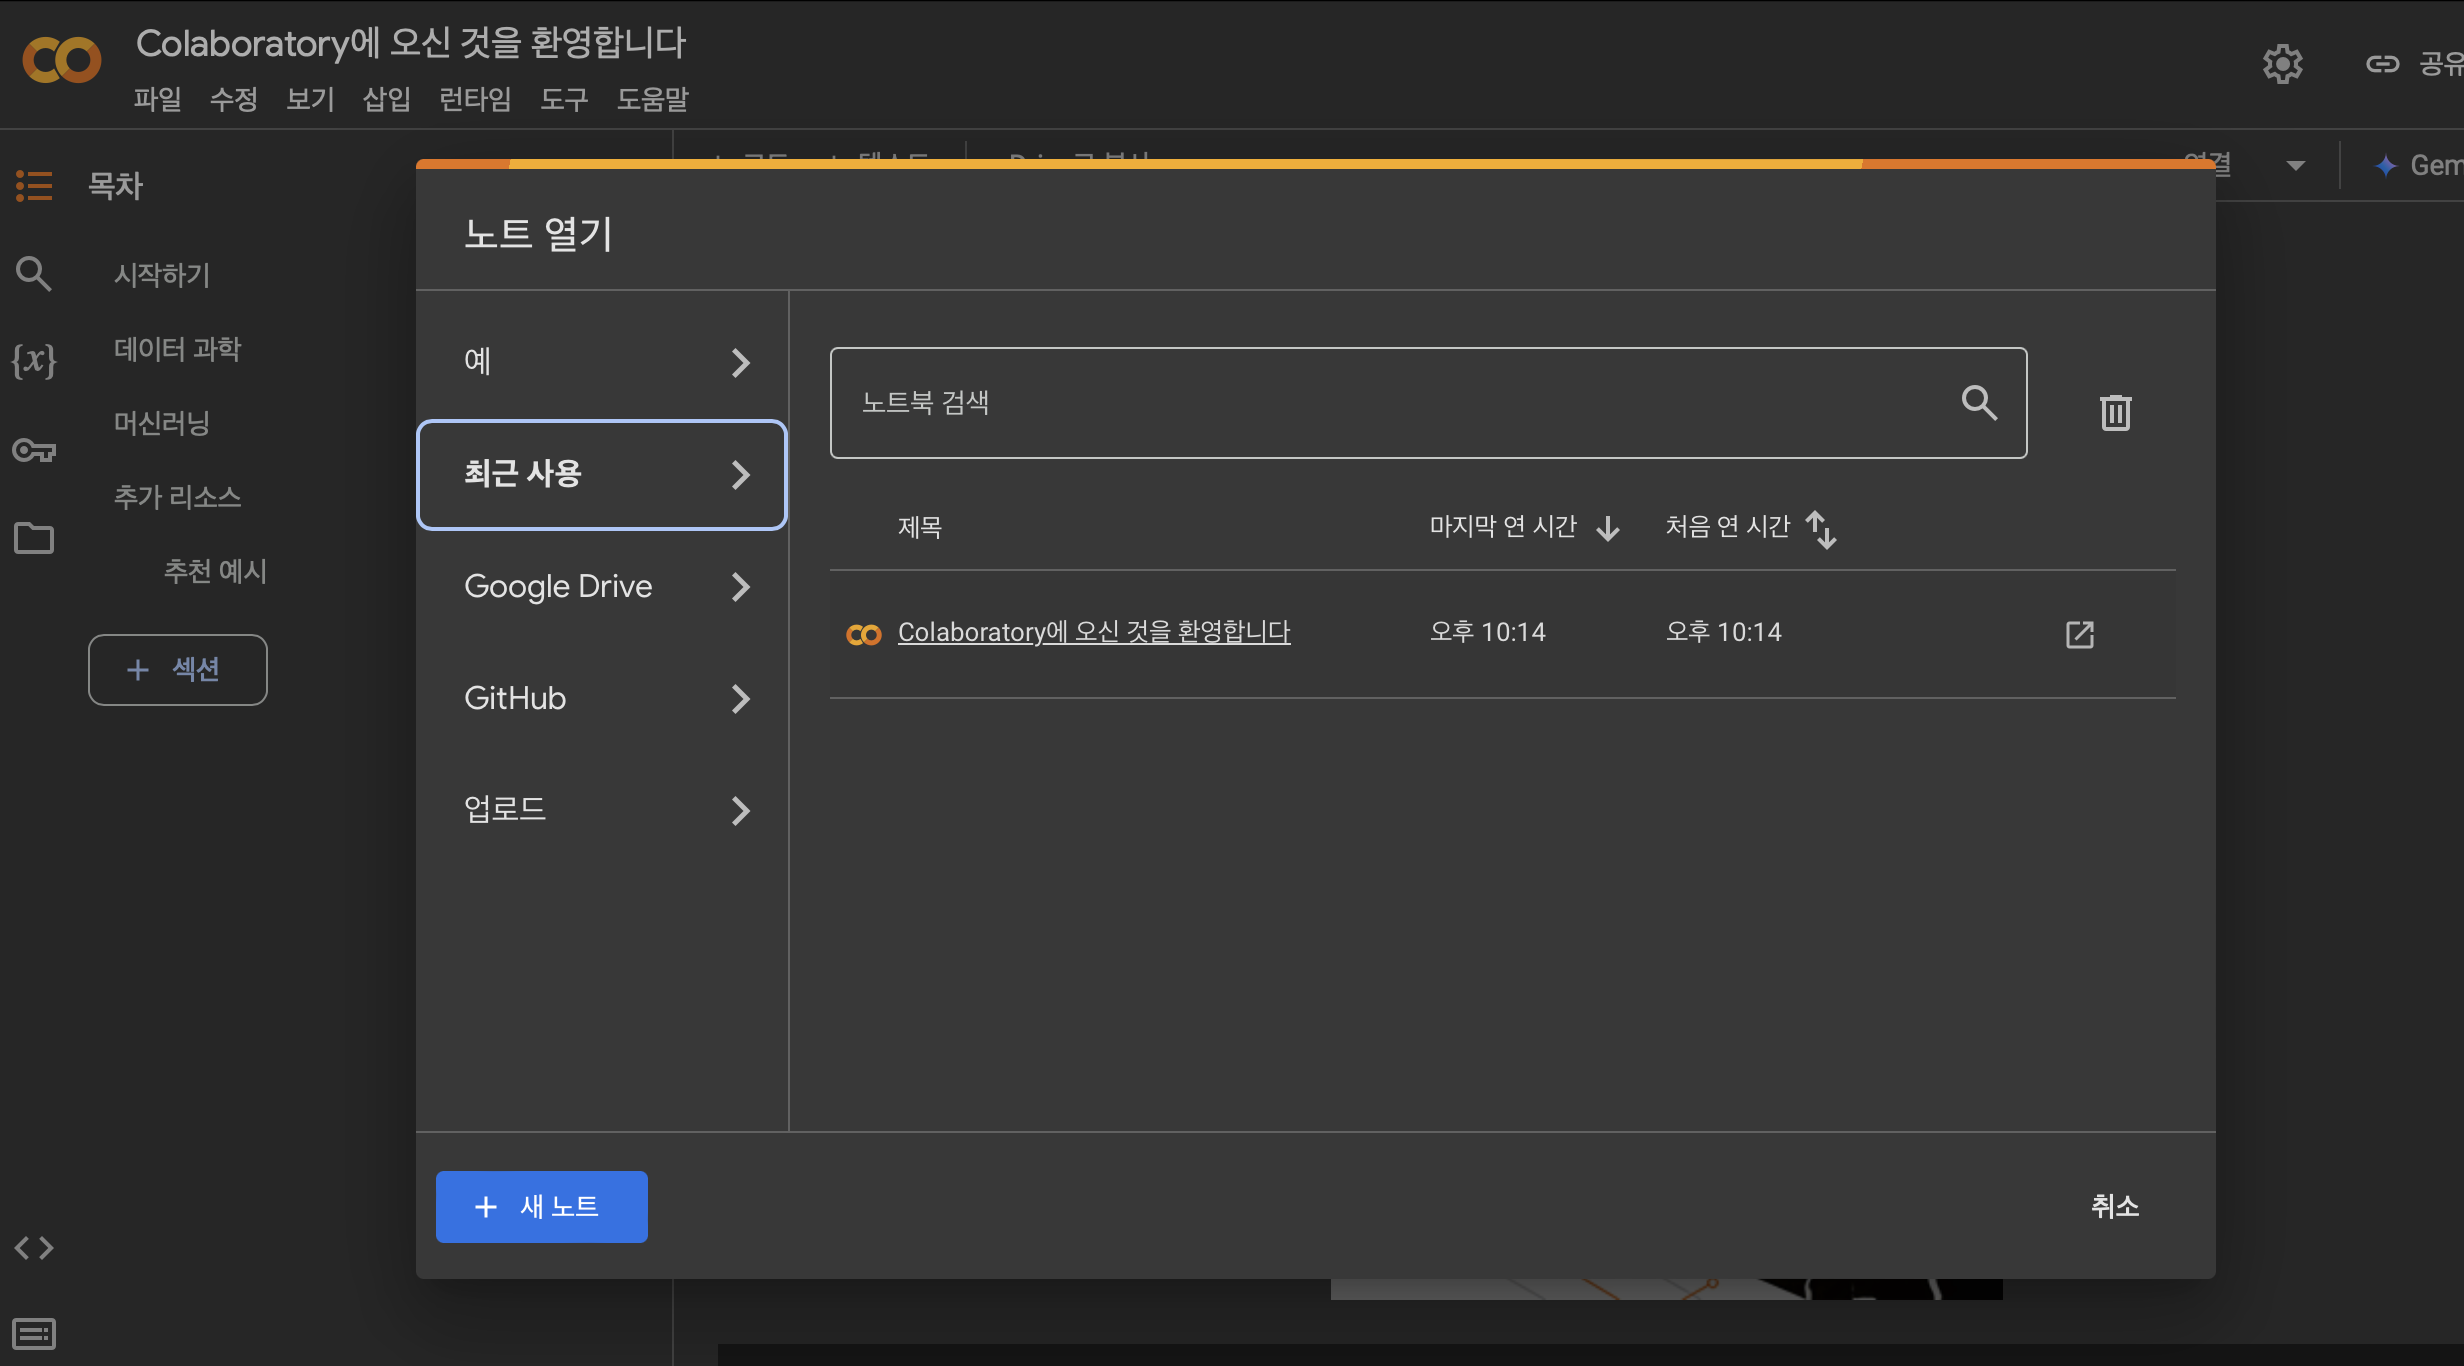Open the Colaboratory welcome notebook link
2464x1366 pixels.
tap(1093, 632)
